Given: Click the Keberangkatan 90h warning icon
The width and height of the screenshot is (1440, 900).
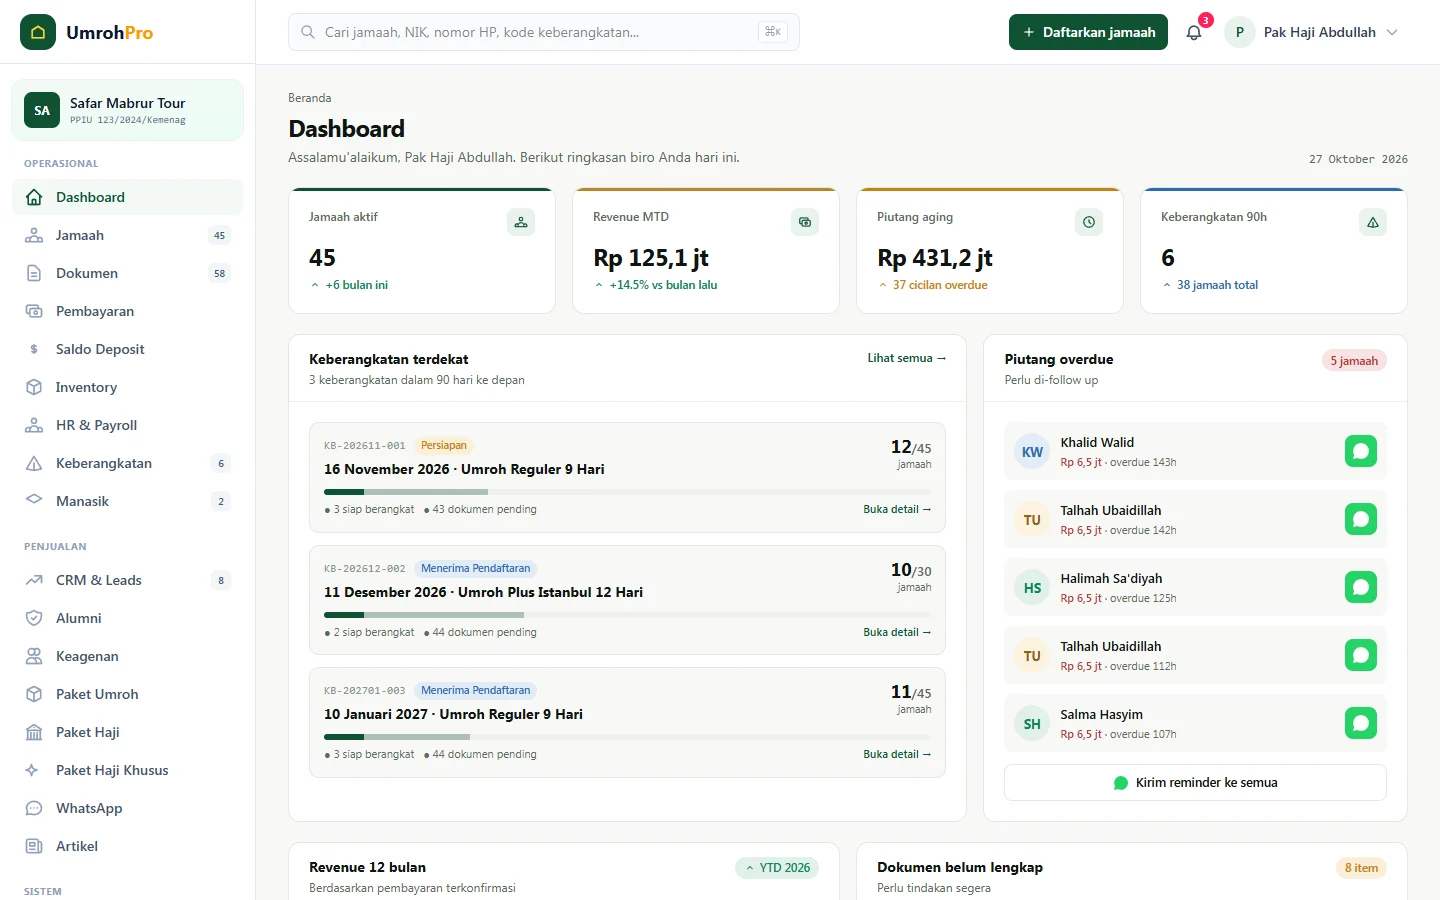Looking at the screenshot, I should (1373, 222).
